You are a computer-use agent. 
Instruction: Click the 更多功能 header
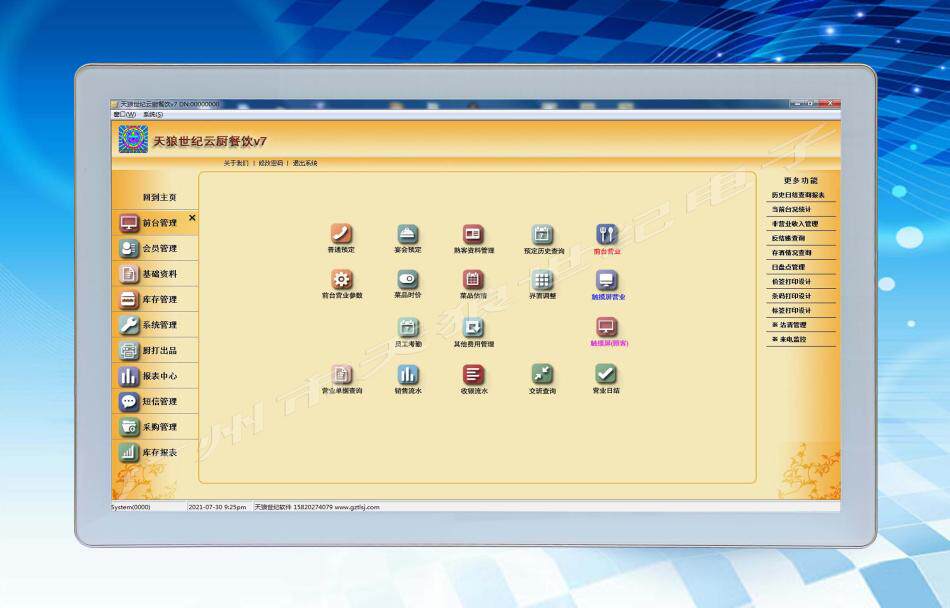coord(800,180)
